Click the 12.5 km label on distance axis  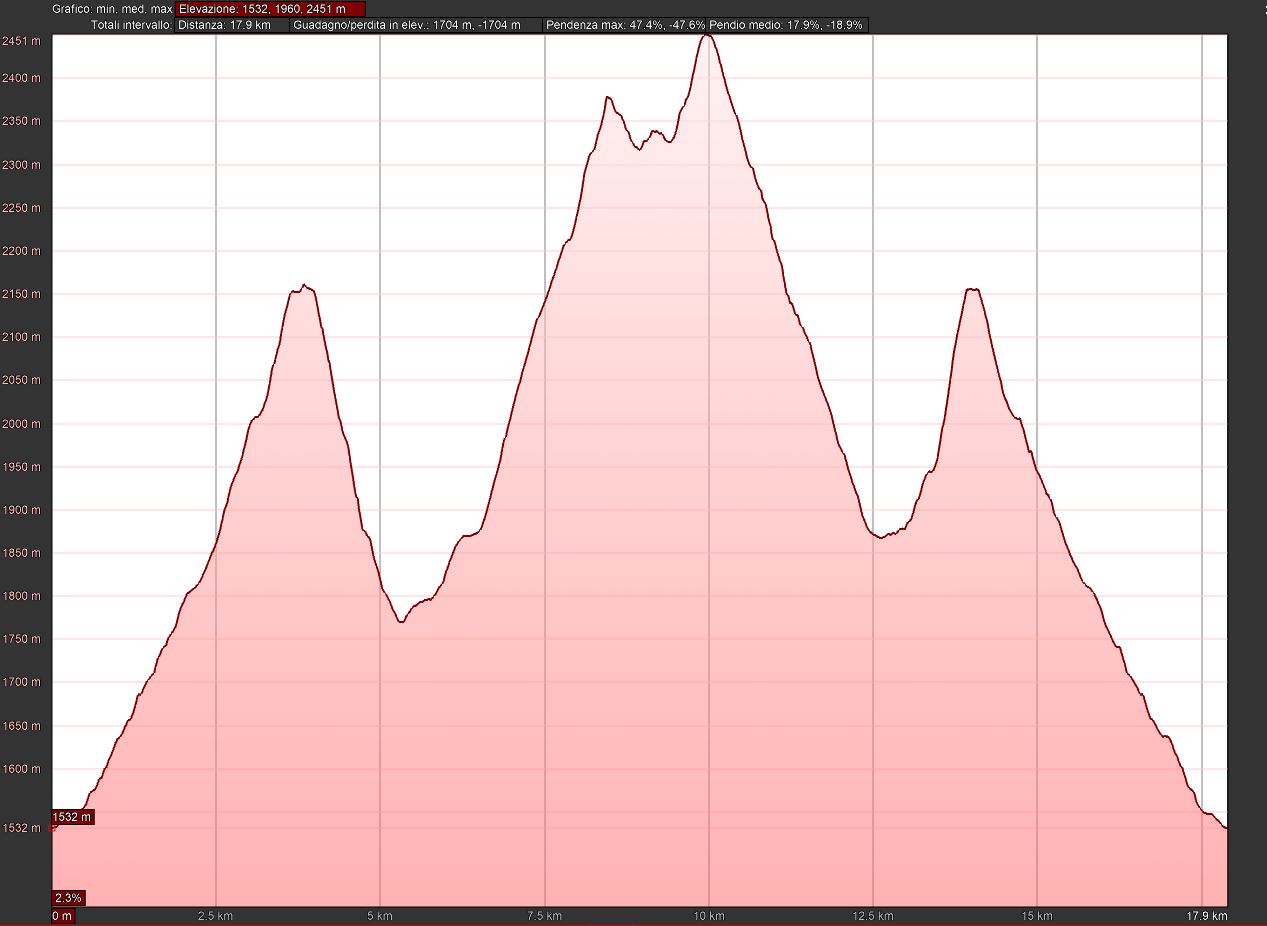(872, 916)
